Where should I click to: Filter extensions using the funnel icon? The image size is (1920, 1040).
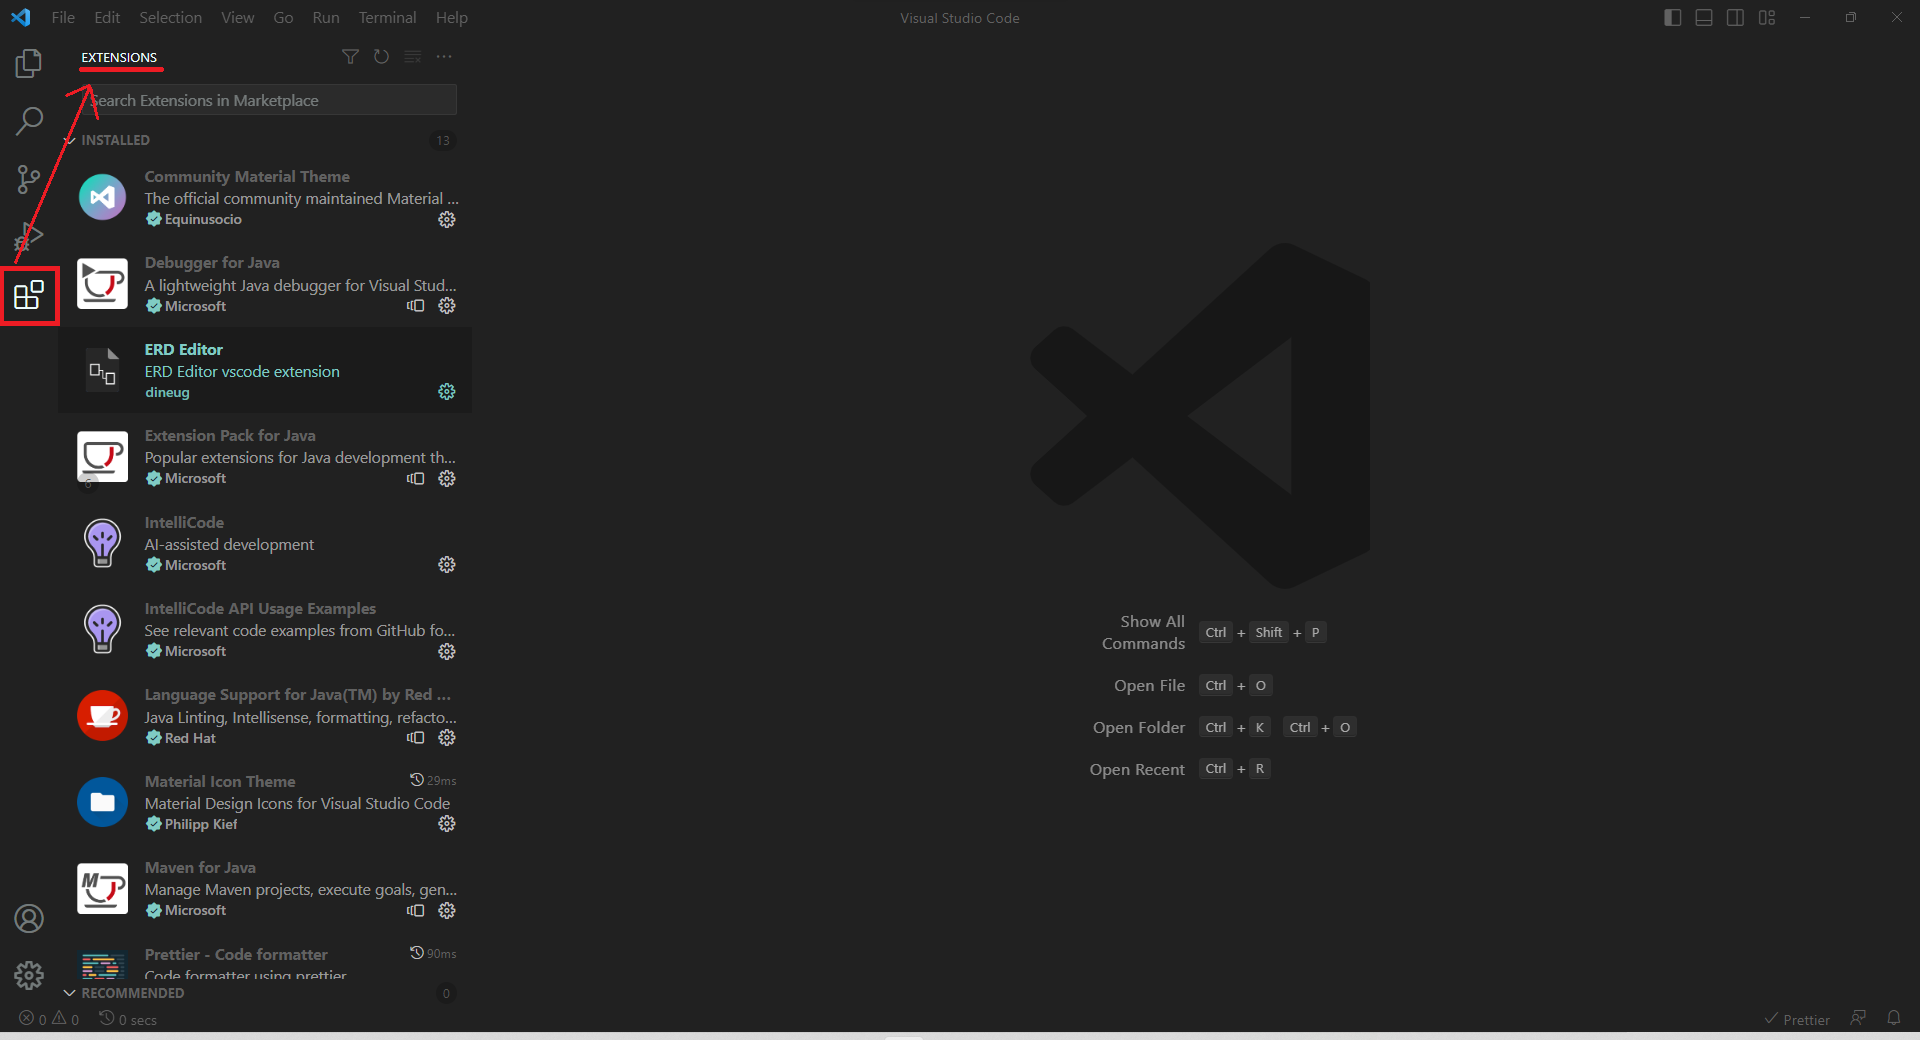350,57
